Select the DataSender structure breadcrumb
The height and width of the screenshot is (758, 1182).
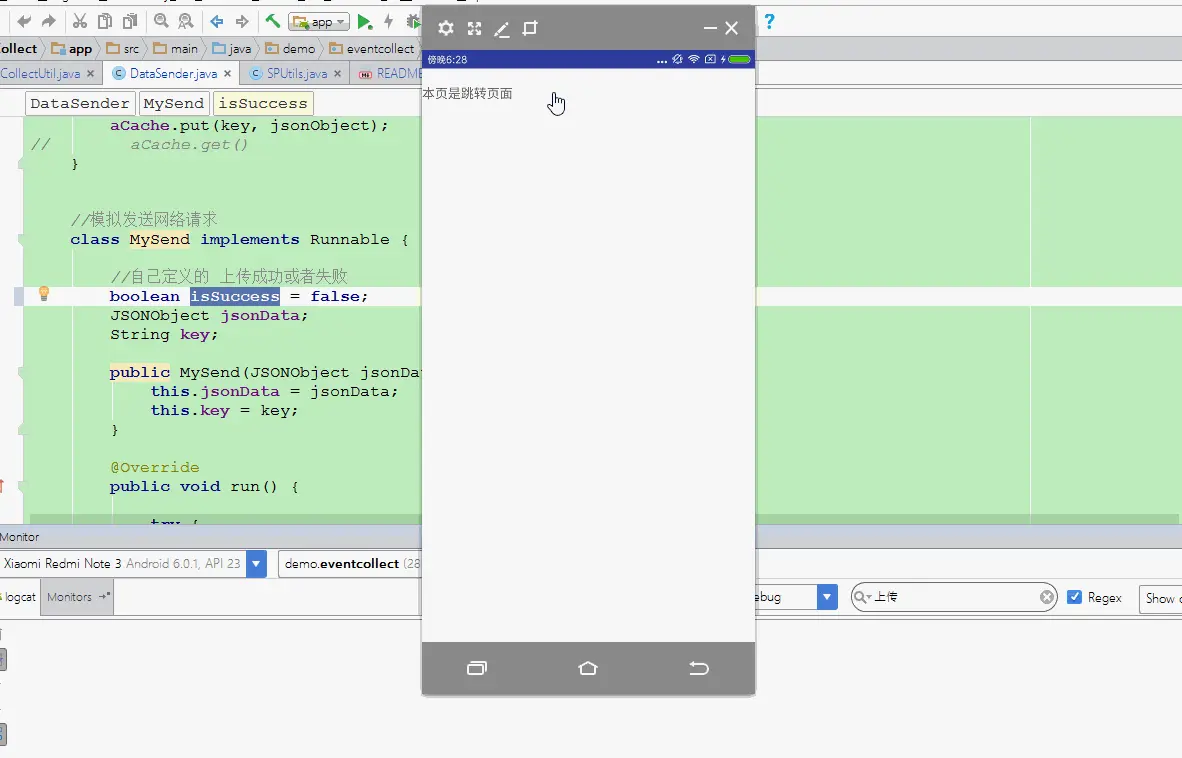pos(80,103)
